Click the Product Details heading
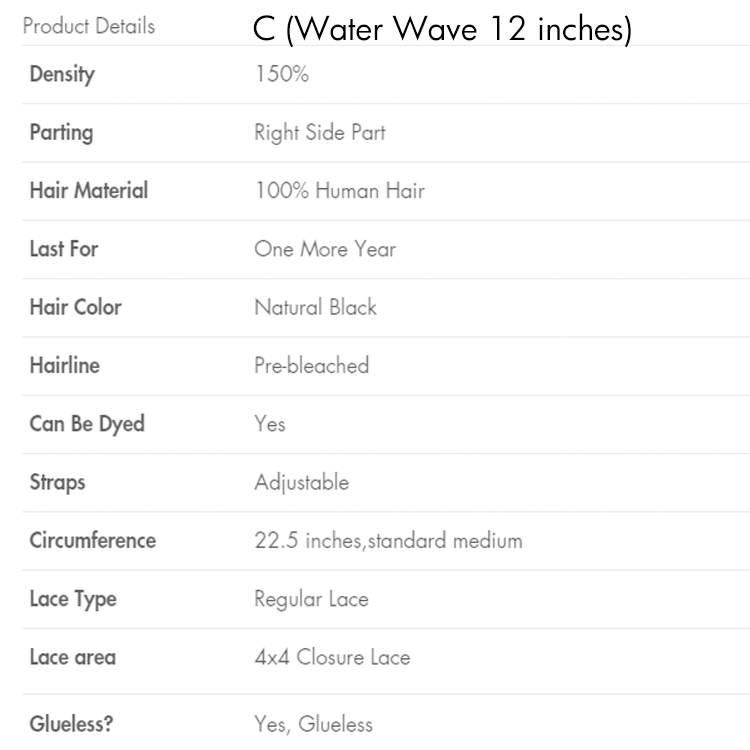The width and height of the screenshot is (750, 750). [x=89, y=27]
